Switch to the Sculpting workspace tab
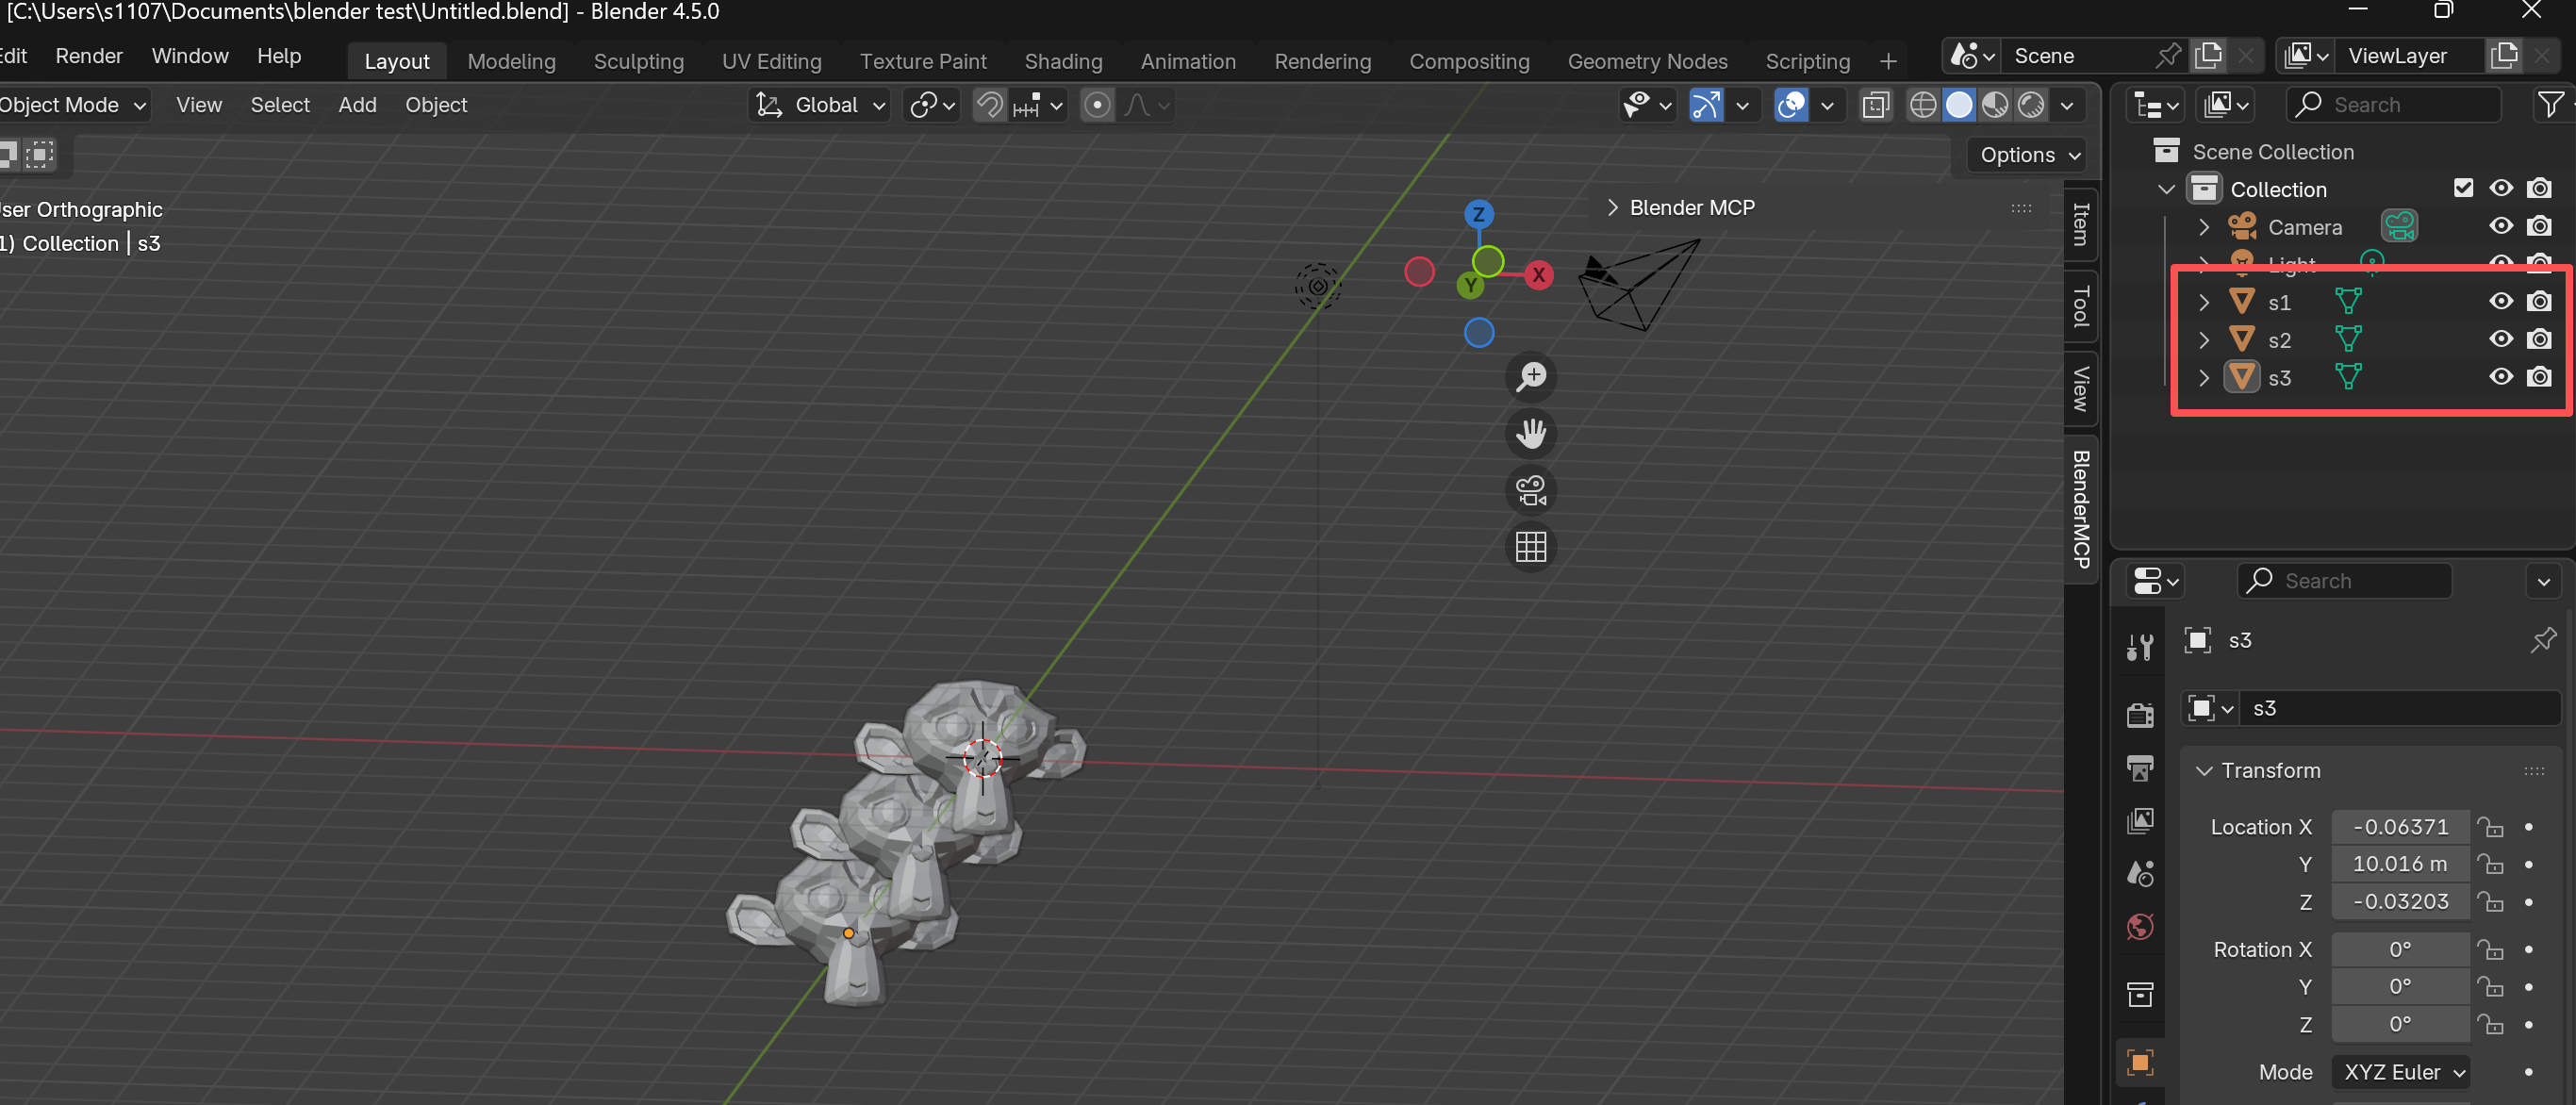The height and width of the screenshot is (1105, 2576). [x=638, y=62]
